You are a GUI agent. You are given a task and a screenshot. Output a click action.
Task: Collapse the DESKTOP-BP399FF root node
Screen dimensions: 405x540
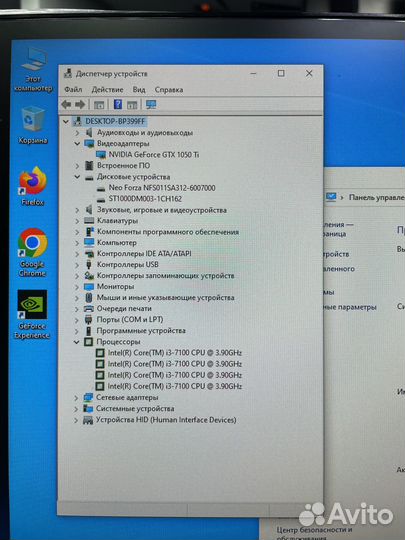(x=66, y=121)
